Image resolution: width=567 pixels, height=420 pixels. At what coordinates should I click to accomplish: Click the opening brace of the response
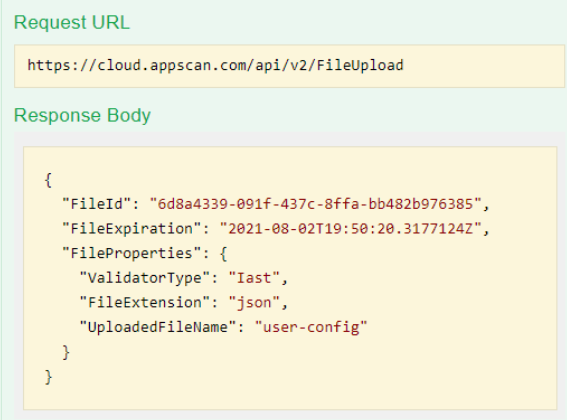[48, 180]
